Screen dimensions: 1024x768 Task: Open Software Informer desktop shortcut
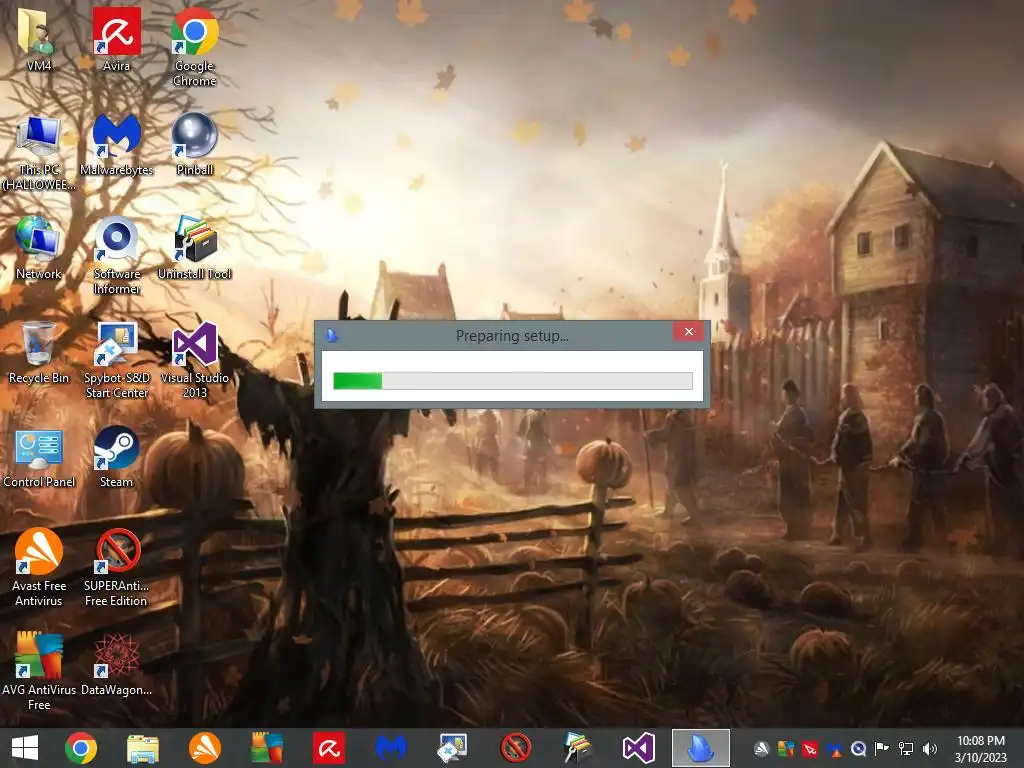tap(116, 255)
